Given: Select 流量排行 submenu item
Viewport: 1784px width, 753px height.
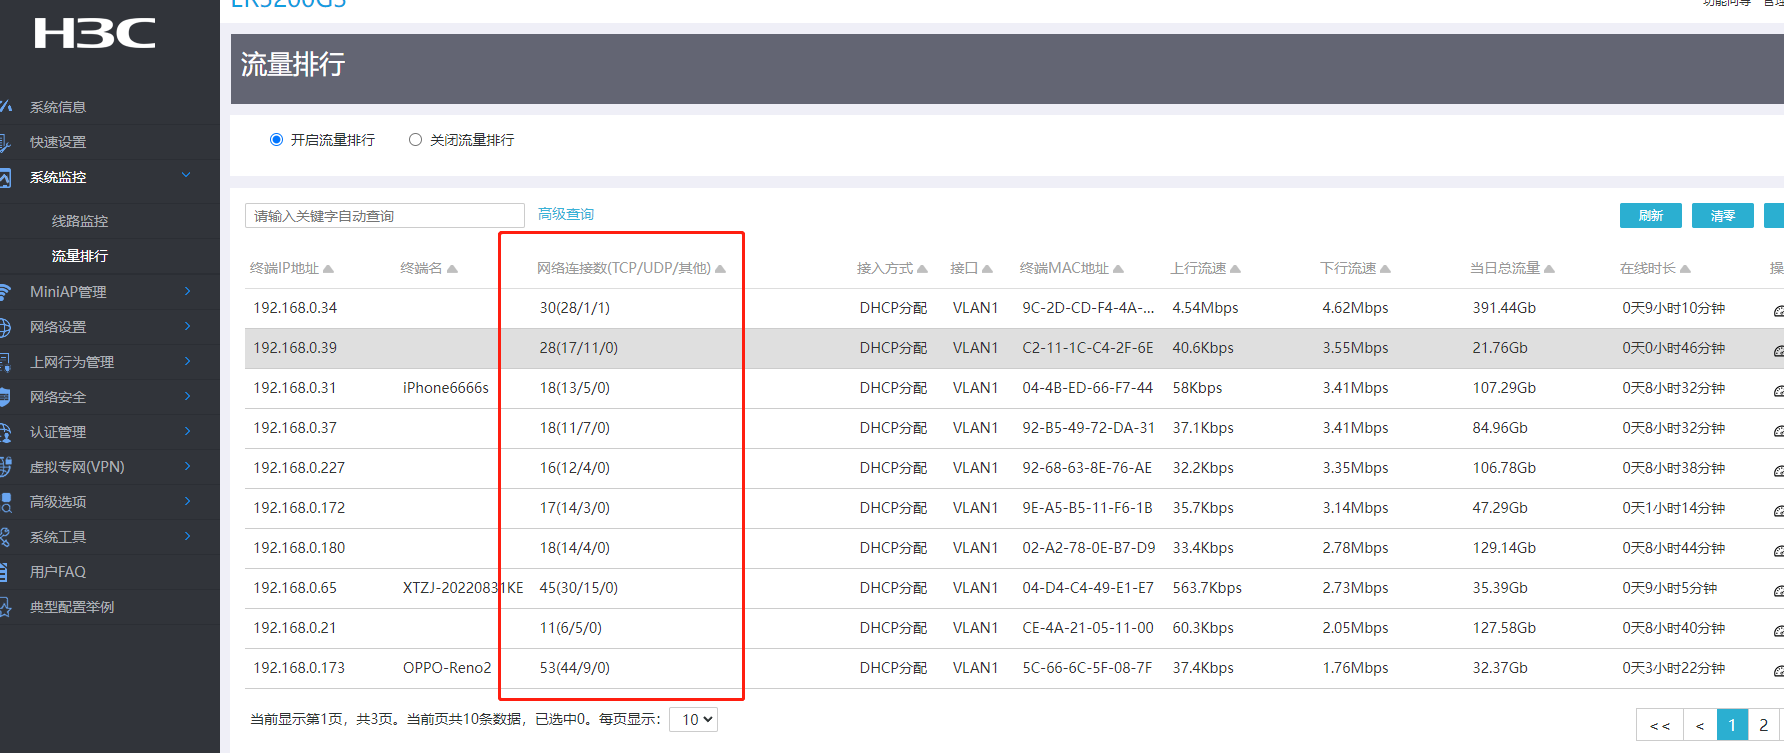Looking at the screenshot, I should tap(80, 256).
